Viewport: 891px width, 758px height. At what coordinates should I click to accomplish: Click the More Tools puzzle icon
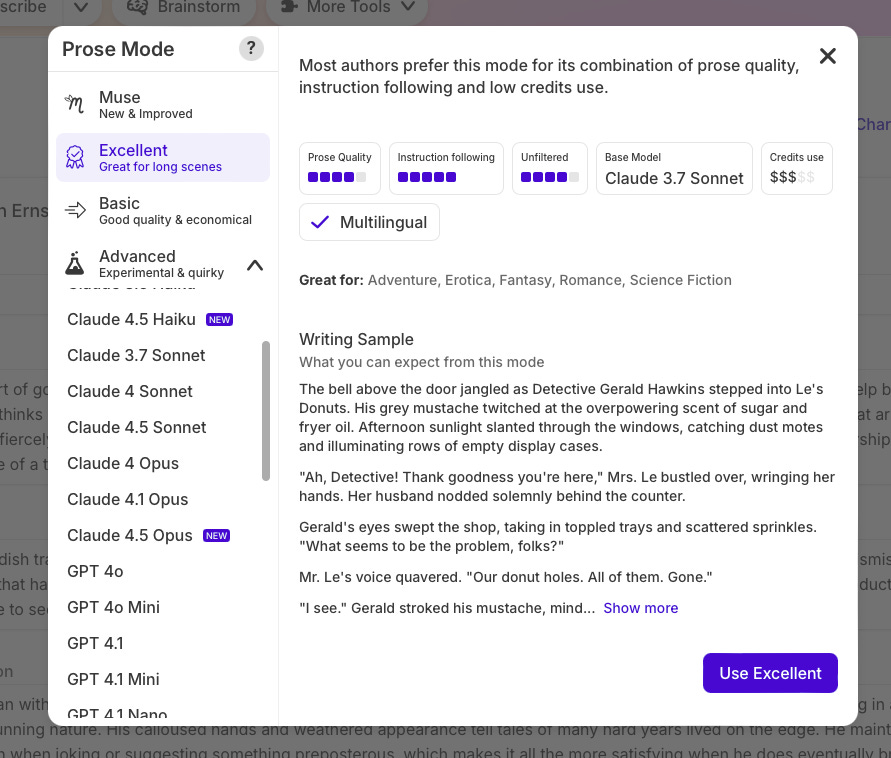(x=290, y=7)
